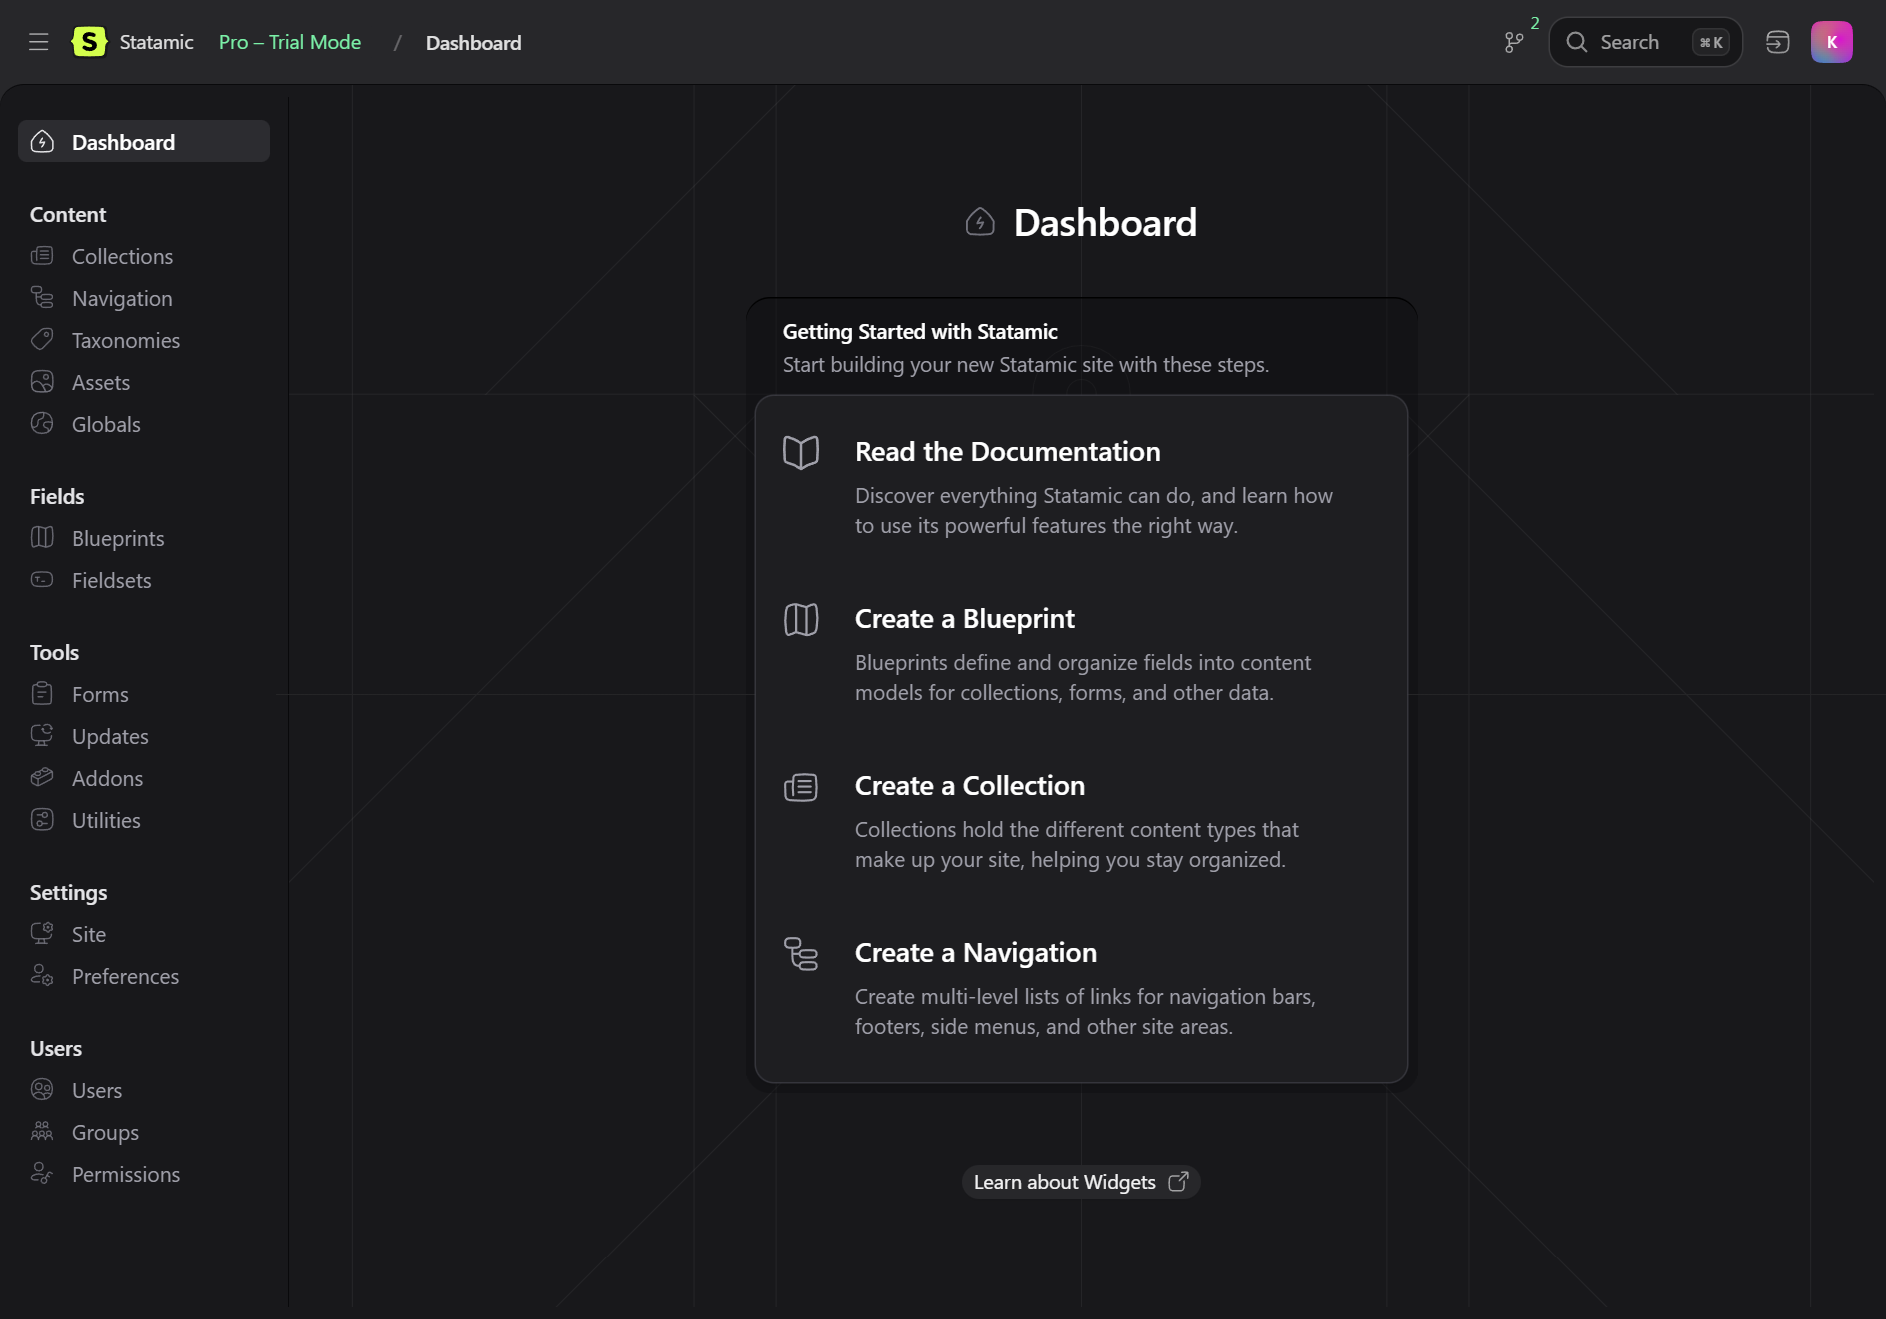Viewport: 1886px width, 1319px height.
Task: Open the Assets section
Action: pyautogui.click(x=144, y=382)
